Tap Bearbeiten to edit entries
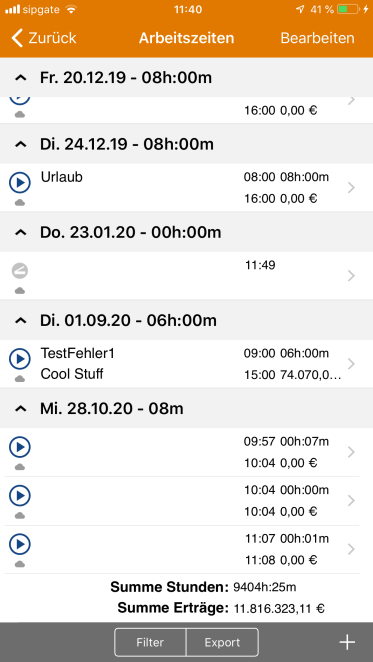 click(x=318, y=38)
